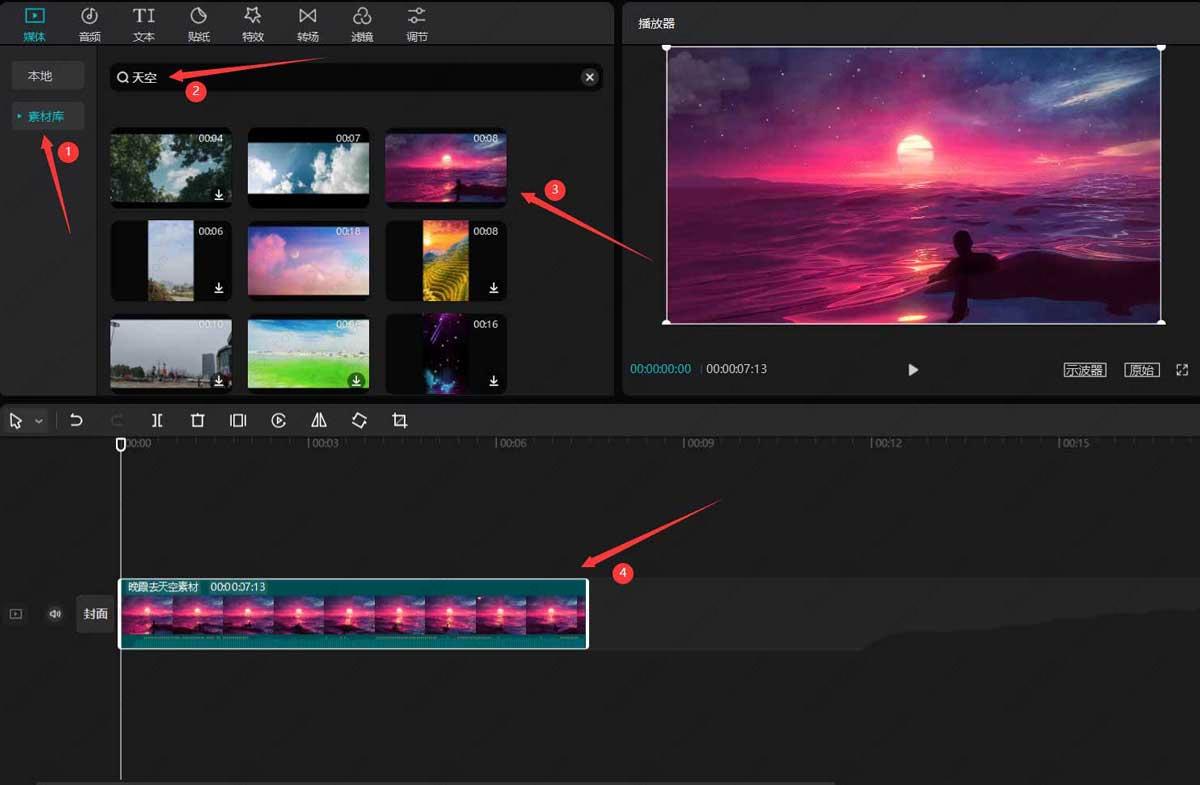Screen dimensions: 1200x785
Task: Select the split tool on the timeline toolbar
Action: (157, 420)
